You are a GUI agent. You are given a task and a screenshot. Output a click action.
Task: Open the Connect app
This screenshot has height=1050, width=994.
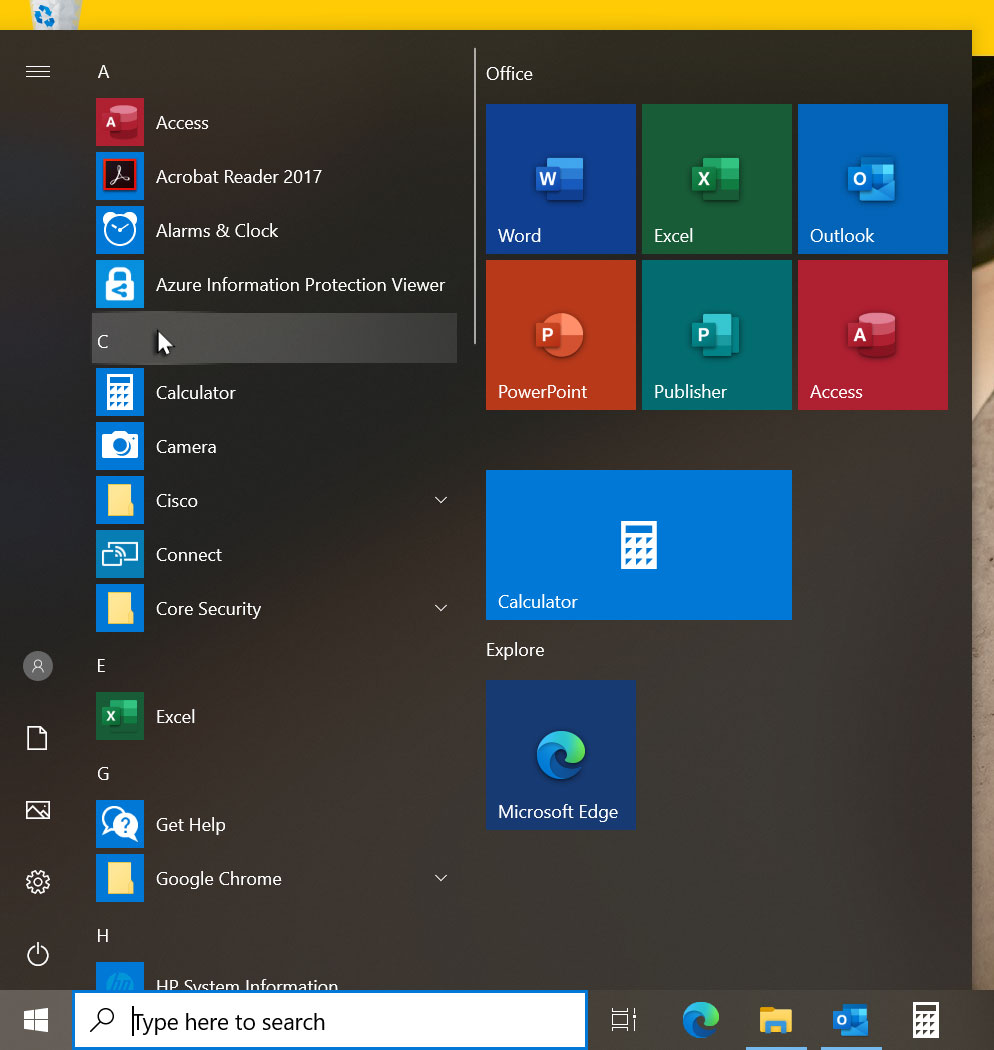(188, 555)
